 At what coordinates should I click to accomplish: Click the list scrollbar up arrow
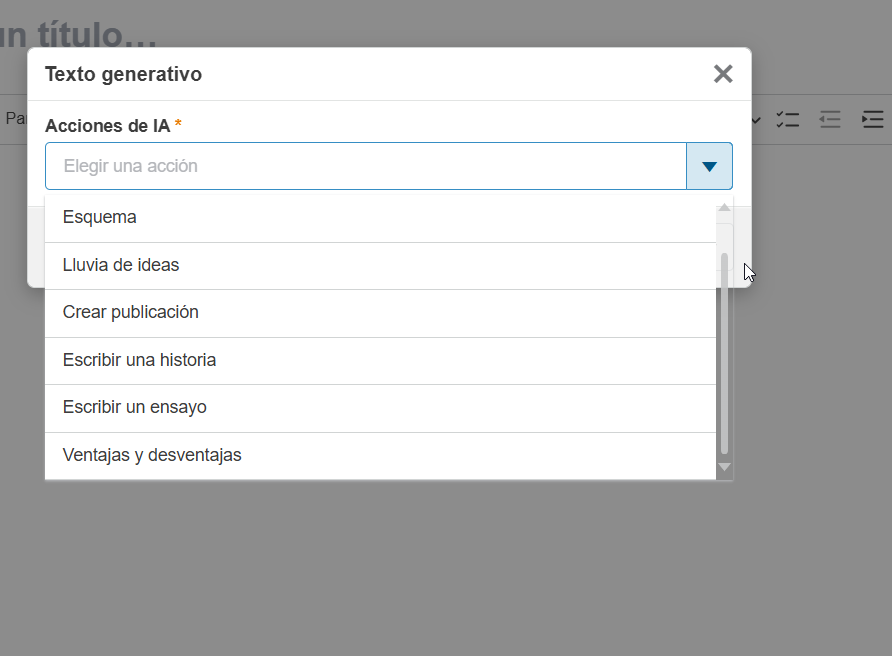[724, 207]
